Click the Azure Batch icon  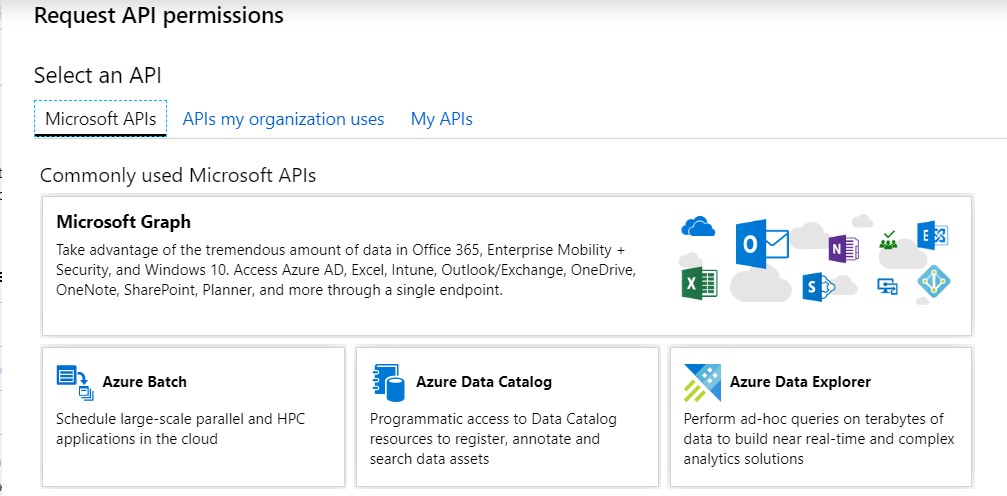(x=75, y=382)
